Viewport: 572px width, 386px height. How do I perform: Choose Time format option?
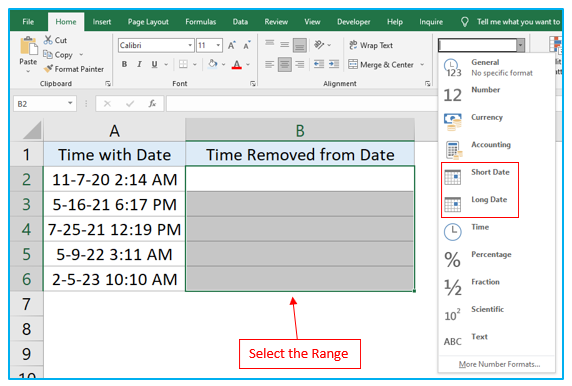pyautogui.click(x=496, y=232)
